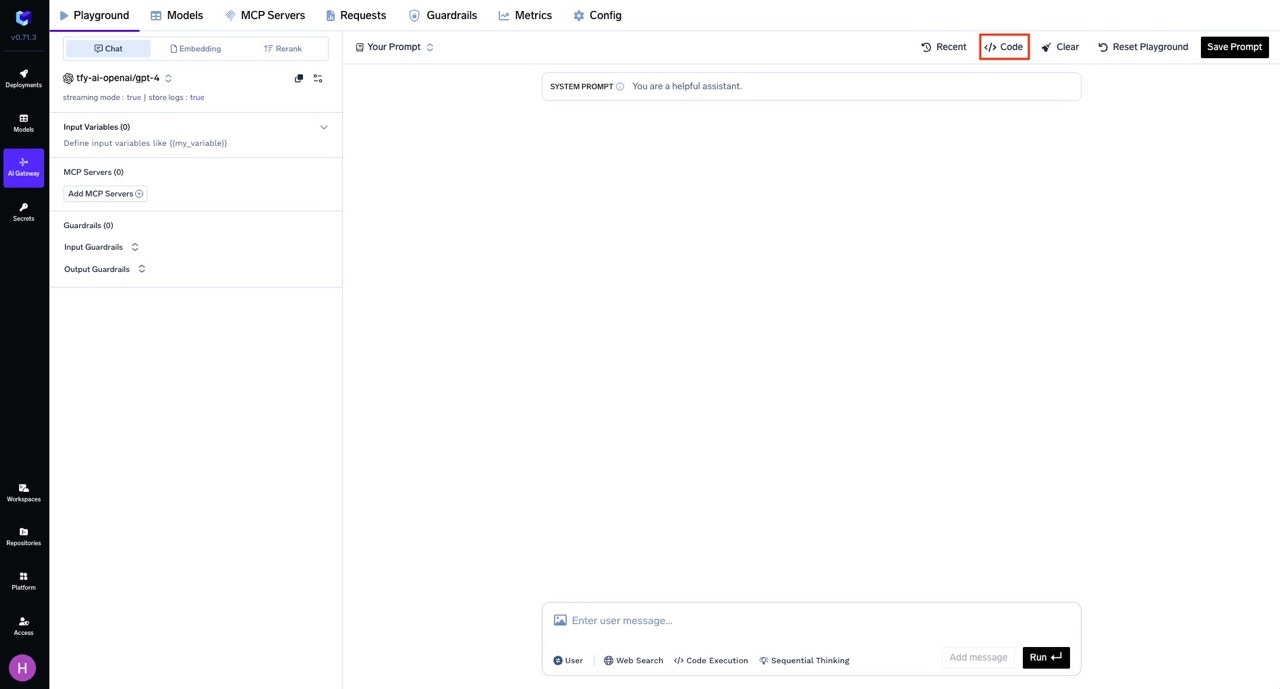Open the Recent prompts history
Image resolution: width=1280 pixels, height=689 pixels.
tap(944, 47)
